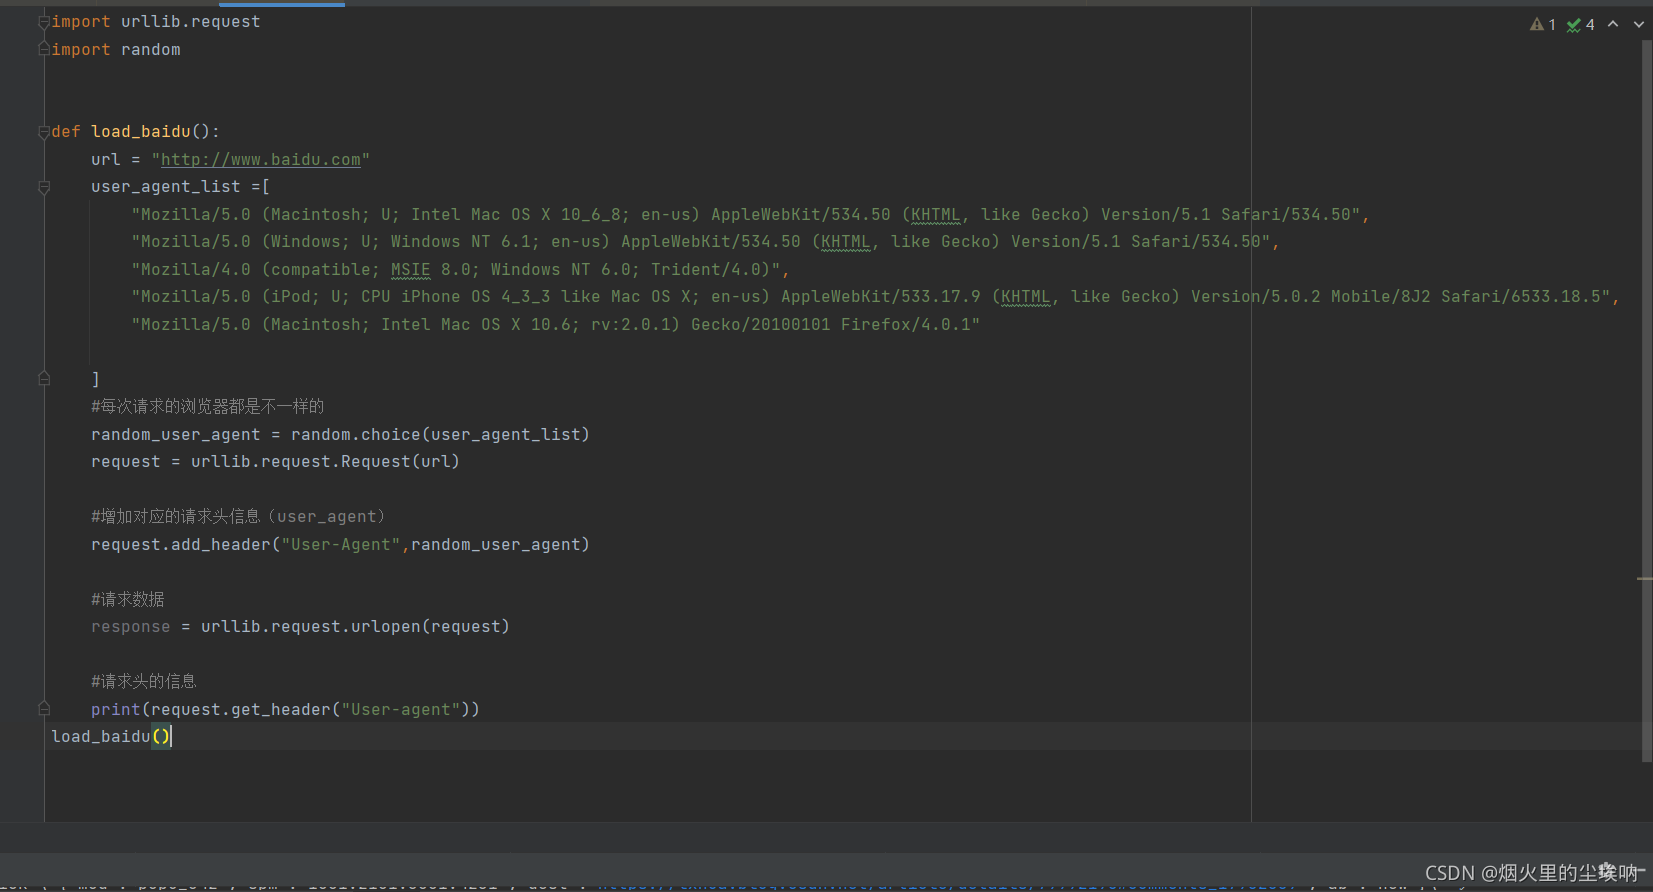
Task: Click the "load_baidu" name in the def line
Action: 140,132
